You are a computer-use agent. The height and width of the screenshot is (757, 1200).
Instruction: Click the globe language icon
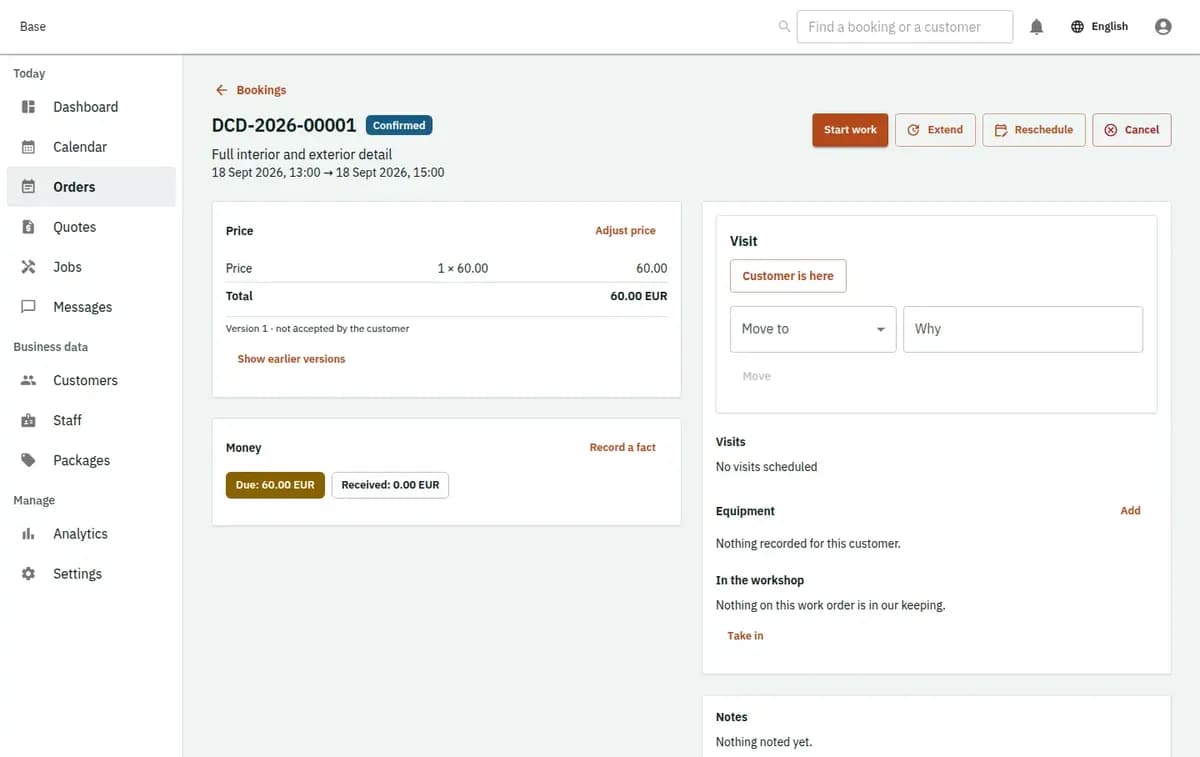coord(1077,27)
